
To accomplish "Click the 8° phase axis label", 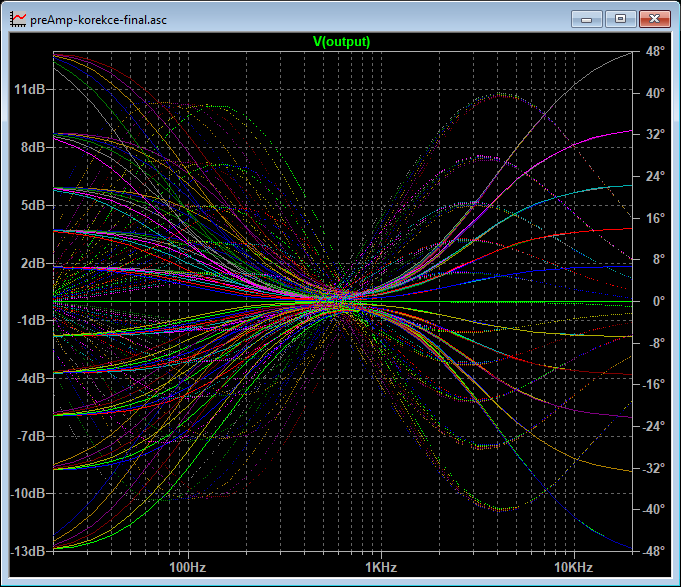I will tap(659, 260).
